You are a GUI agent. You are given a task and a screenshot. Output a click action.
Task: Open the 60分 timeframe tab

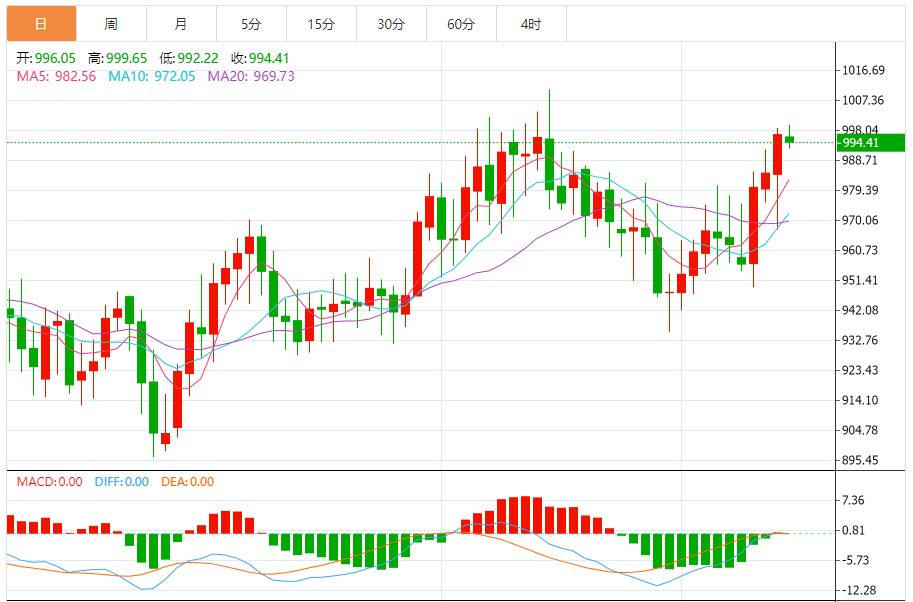pyautogui.click(x=461, y=24)
